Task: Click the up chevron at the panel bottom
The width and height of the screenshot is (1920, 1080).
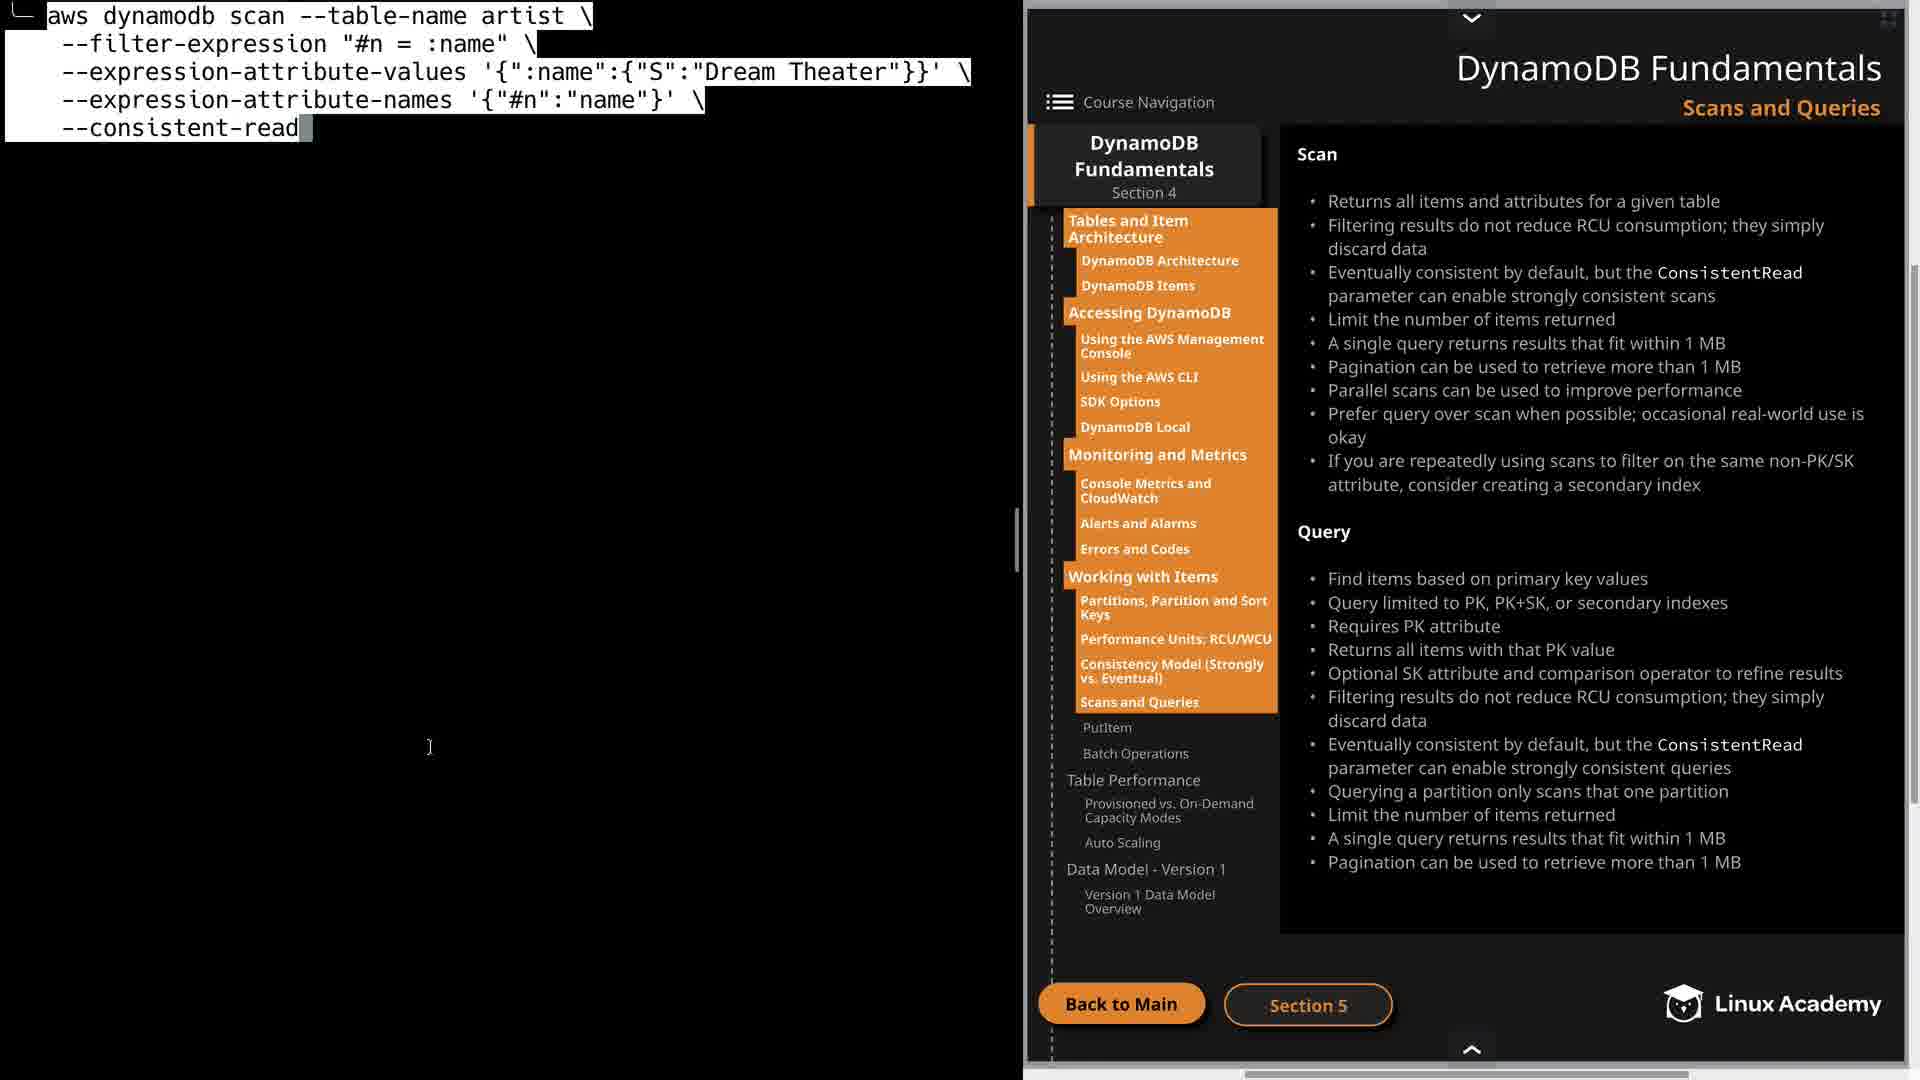Action: 1471,1049
